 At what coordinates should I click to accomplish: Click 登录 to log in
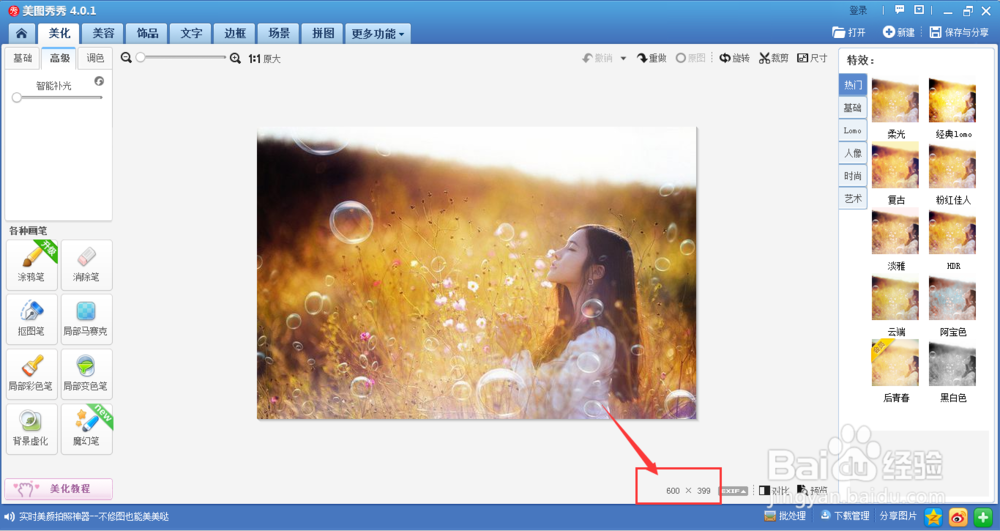(x=858, y=10)
